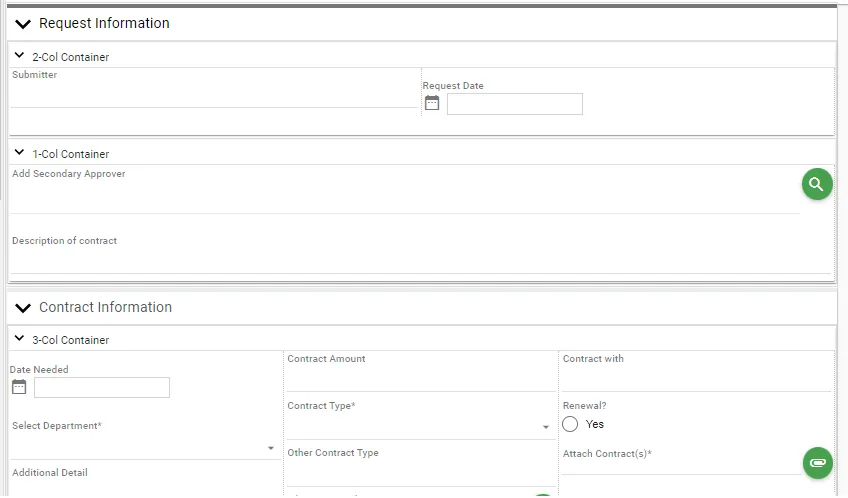The image size is (848, 498).
Task: Collapse the Contract Information section
Action: [x=23, y=308]
